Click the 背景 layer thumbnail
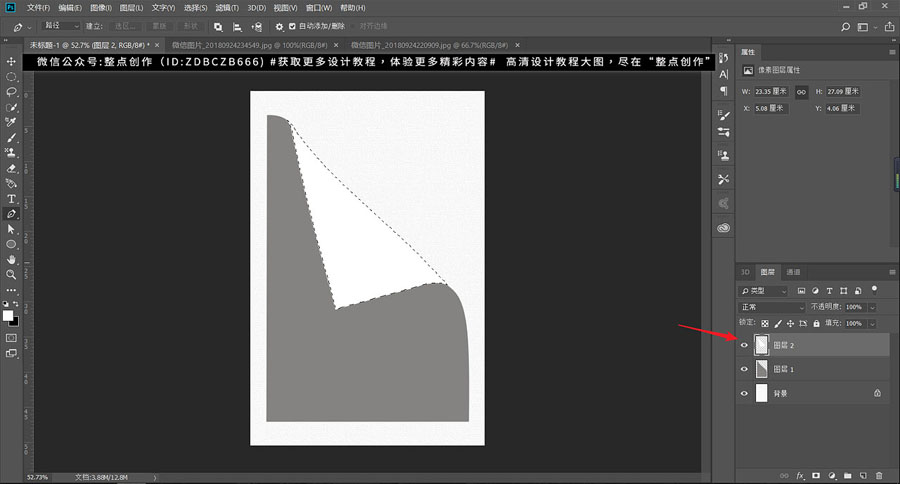900x484 pixels. pyautogui.click(x=761, y=393)
